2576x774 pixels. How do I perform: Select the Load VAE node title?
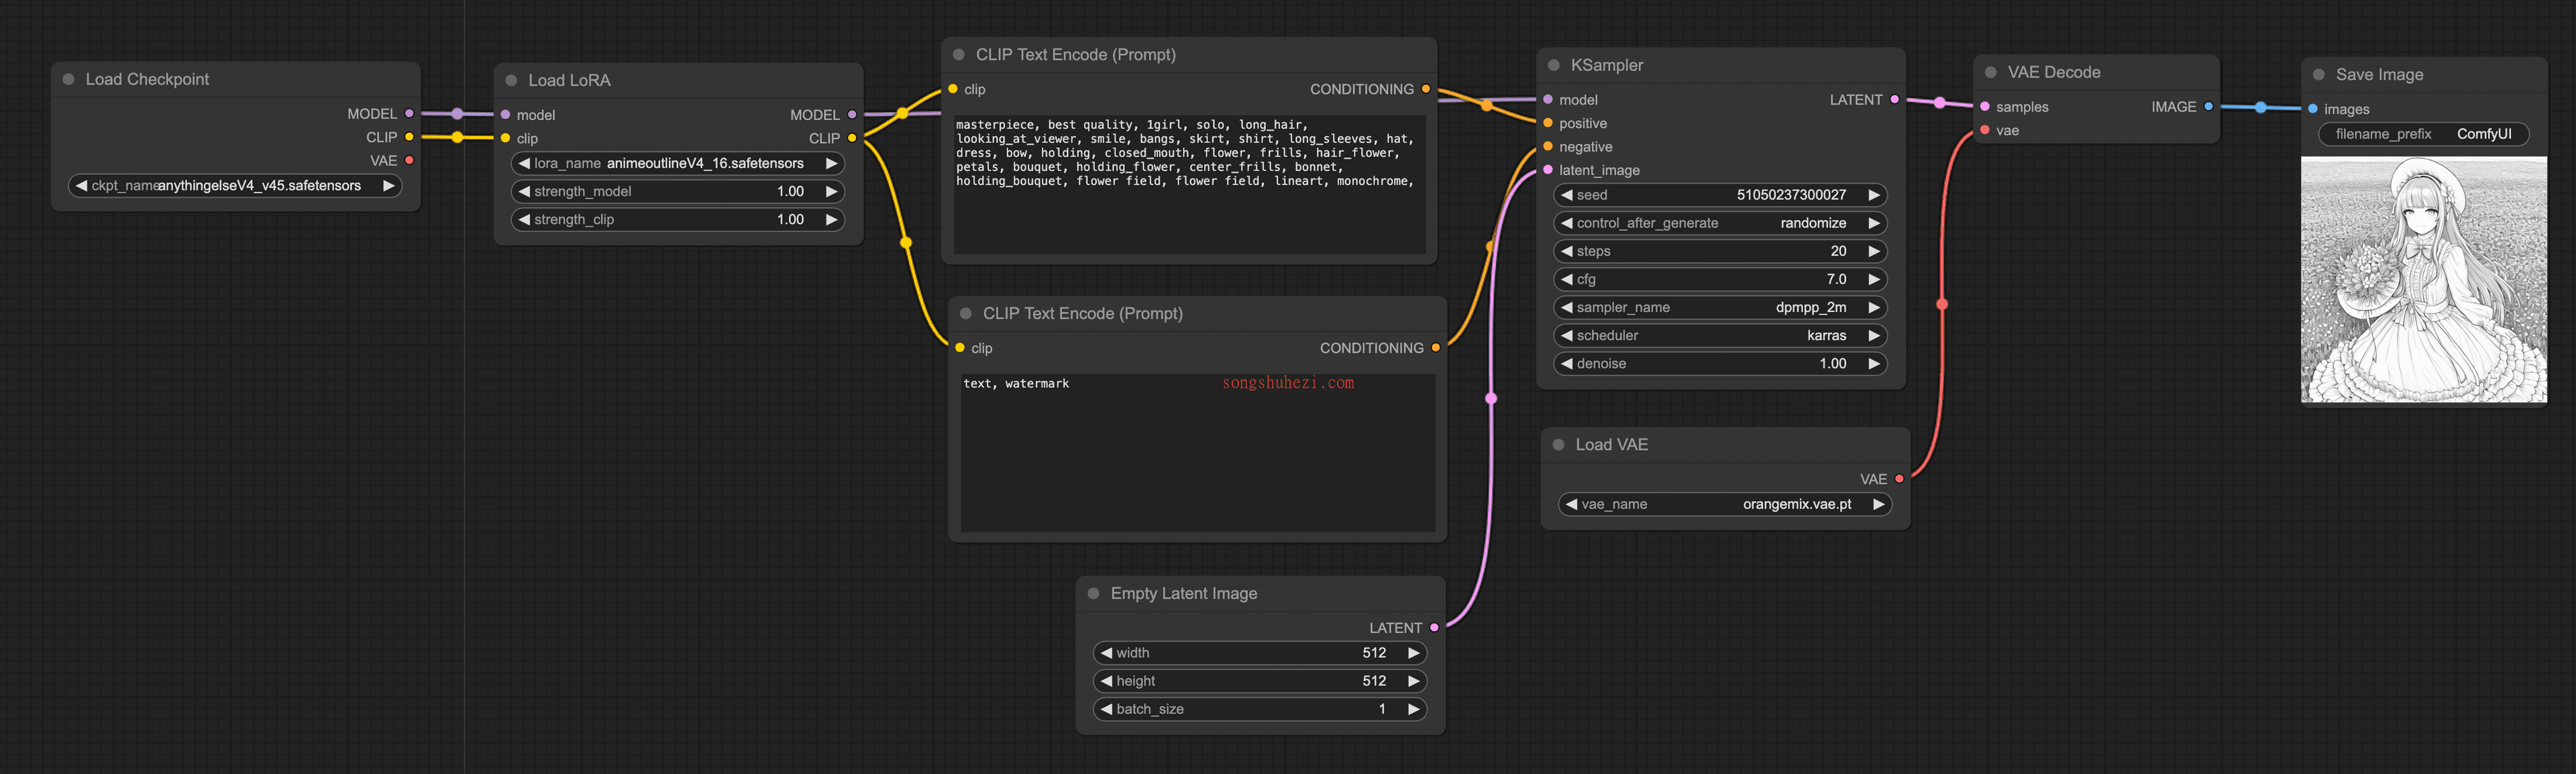click(1611, 445)
